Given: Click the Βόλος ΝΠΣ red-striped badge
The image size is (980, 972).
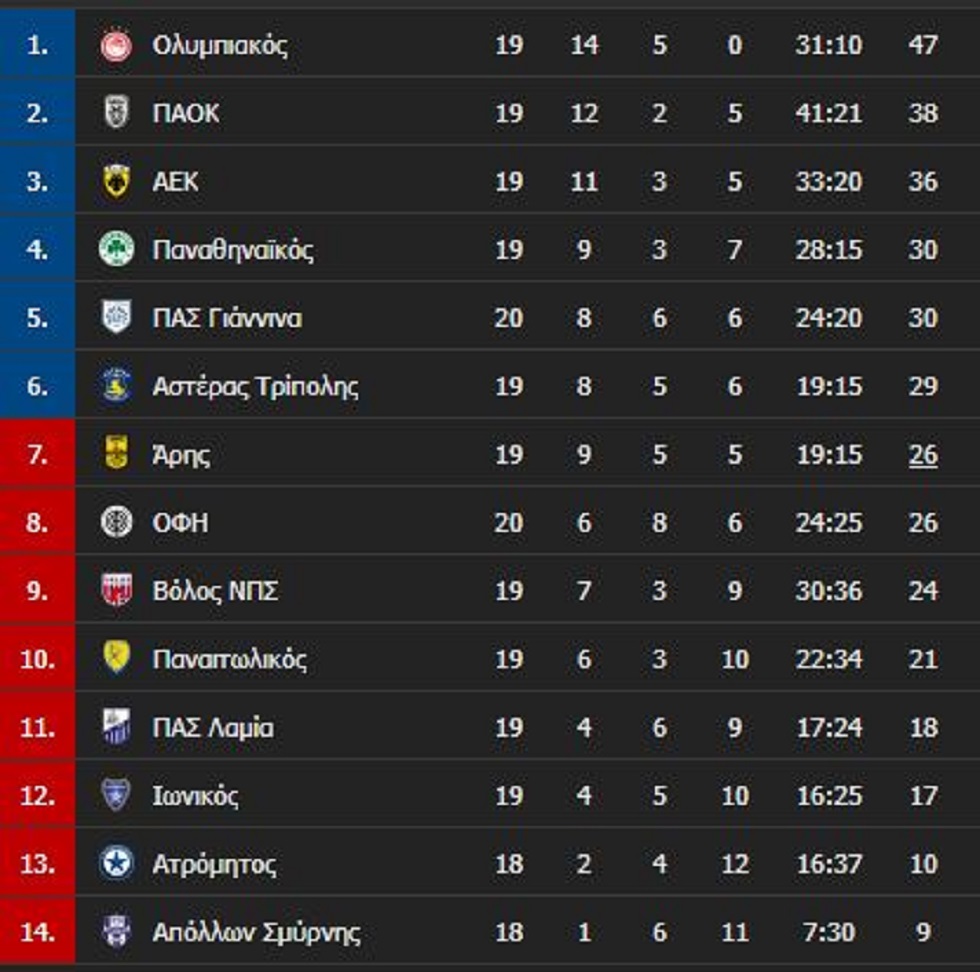Looking at the screenshot, I should (x=116, y=591).
